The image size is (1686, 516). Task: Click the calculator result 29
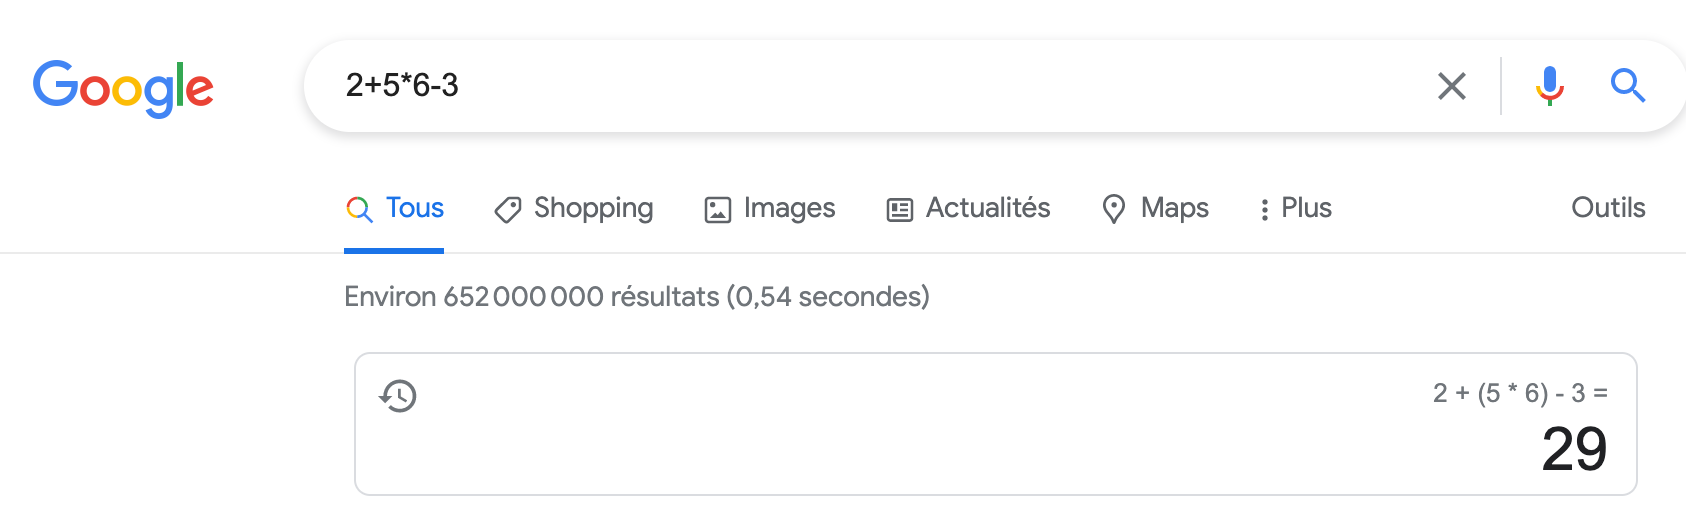[x=1574, y=449]
